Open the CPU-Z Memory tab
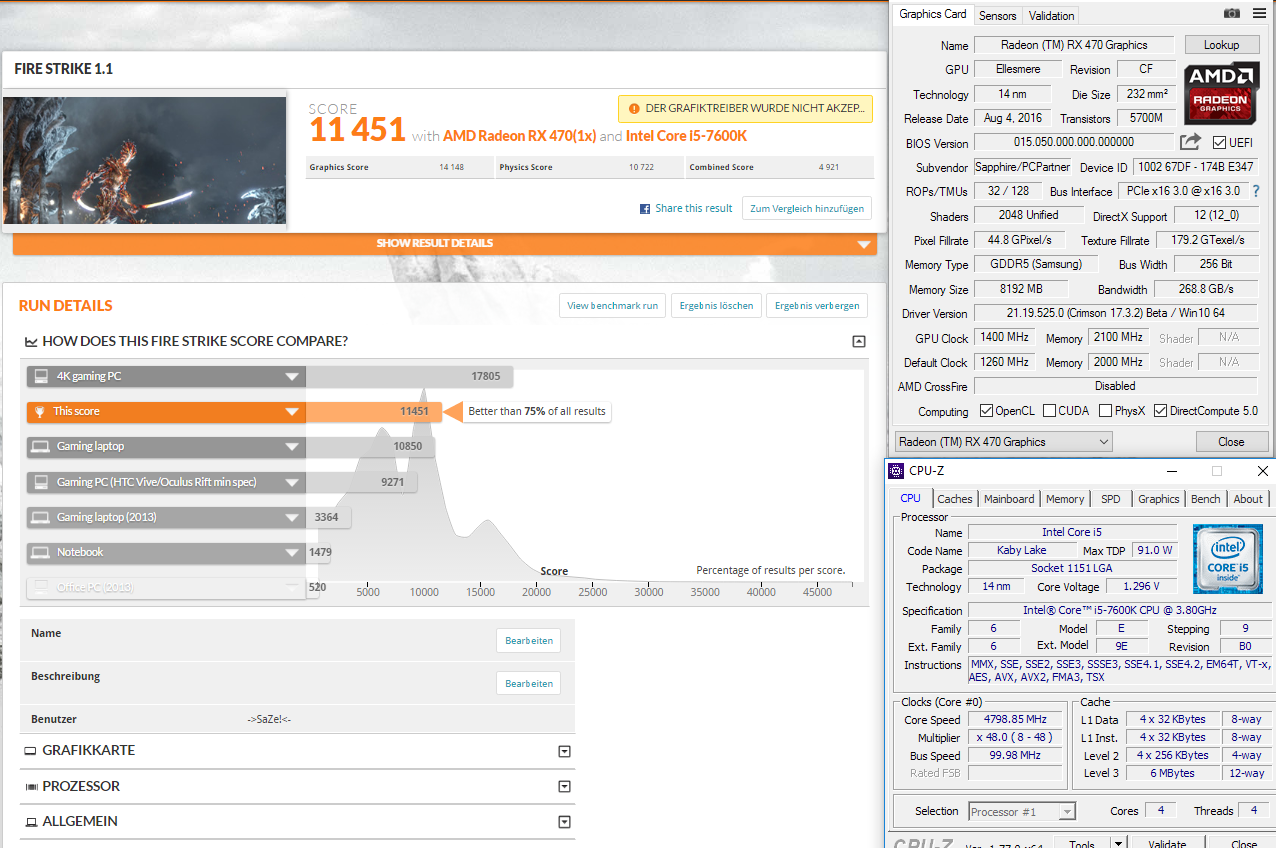Image resolution: width=1276 pixels, height=848 pixels. 1065,499
